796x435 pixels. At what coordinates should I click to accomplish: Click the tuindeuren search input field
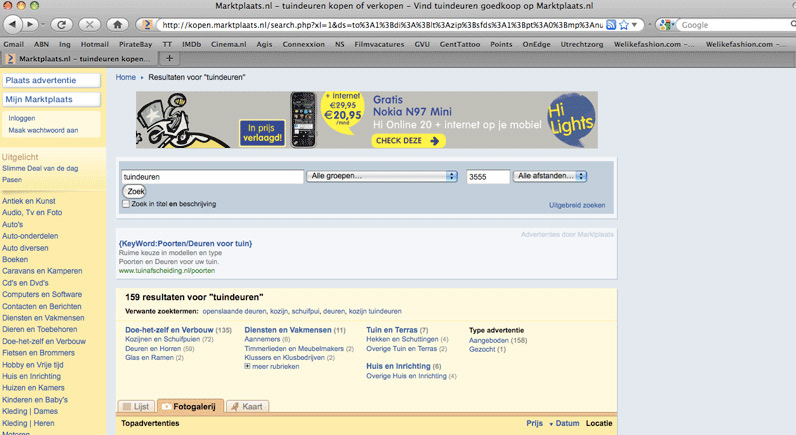[212, 177]
